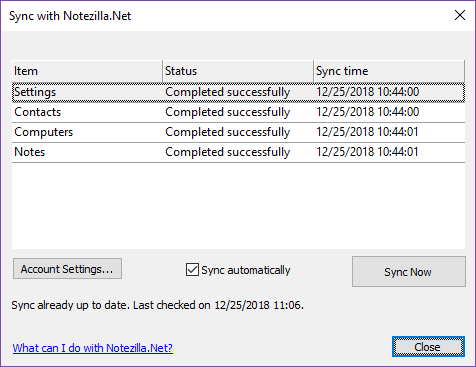The image size is (476, 367).
Task: Click the Status cell in the Notes row
Action: click(228, 152)
